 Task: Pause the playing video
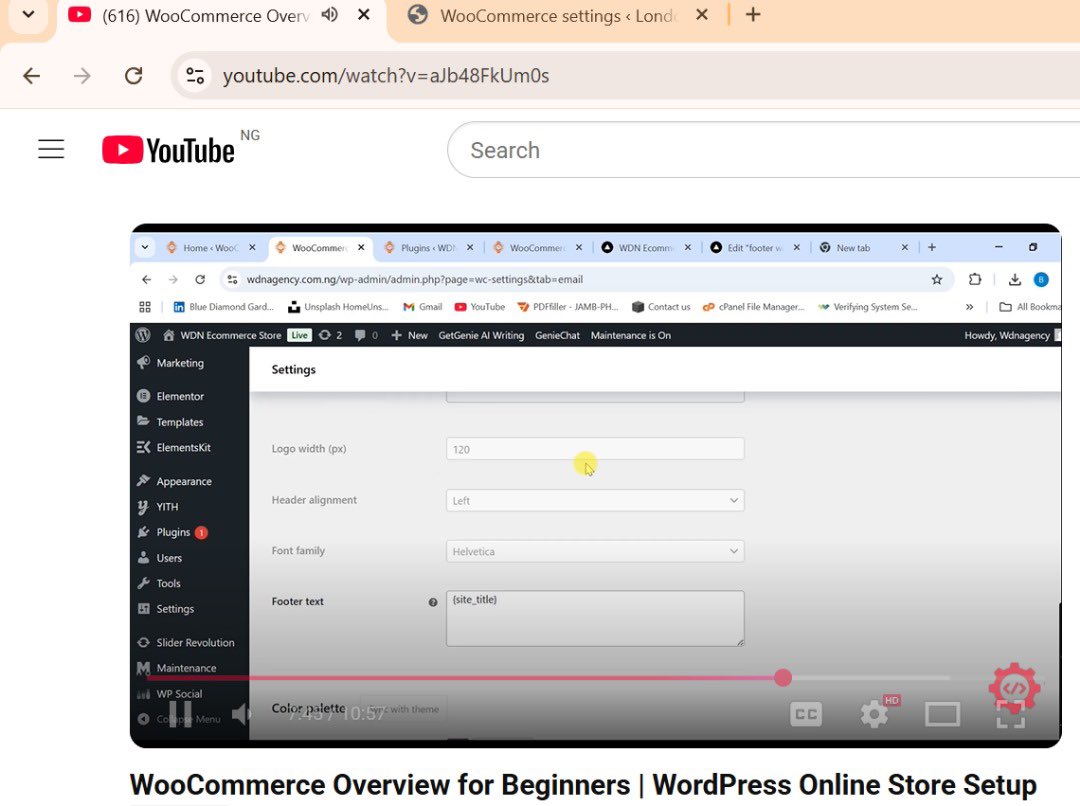(x=180, y=714)
